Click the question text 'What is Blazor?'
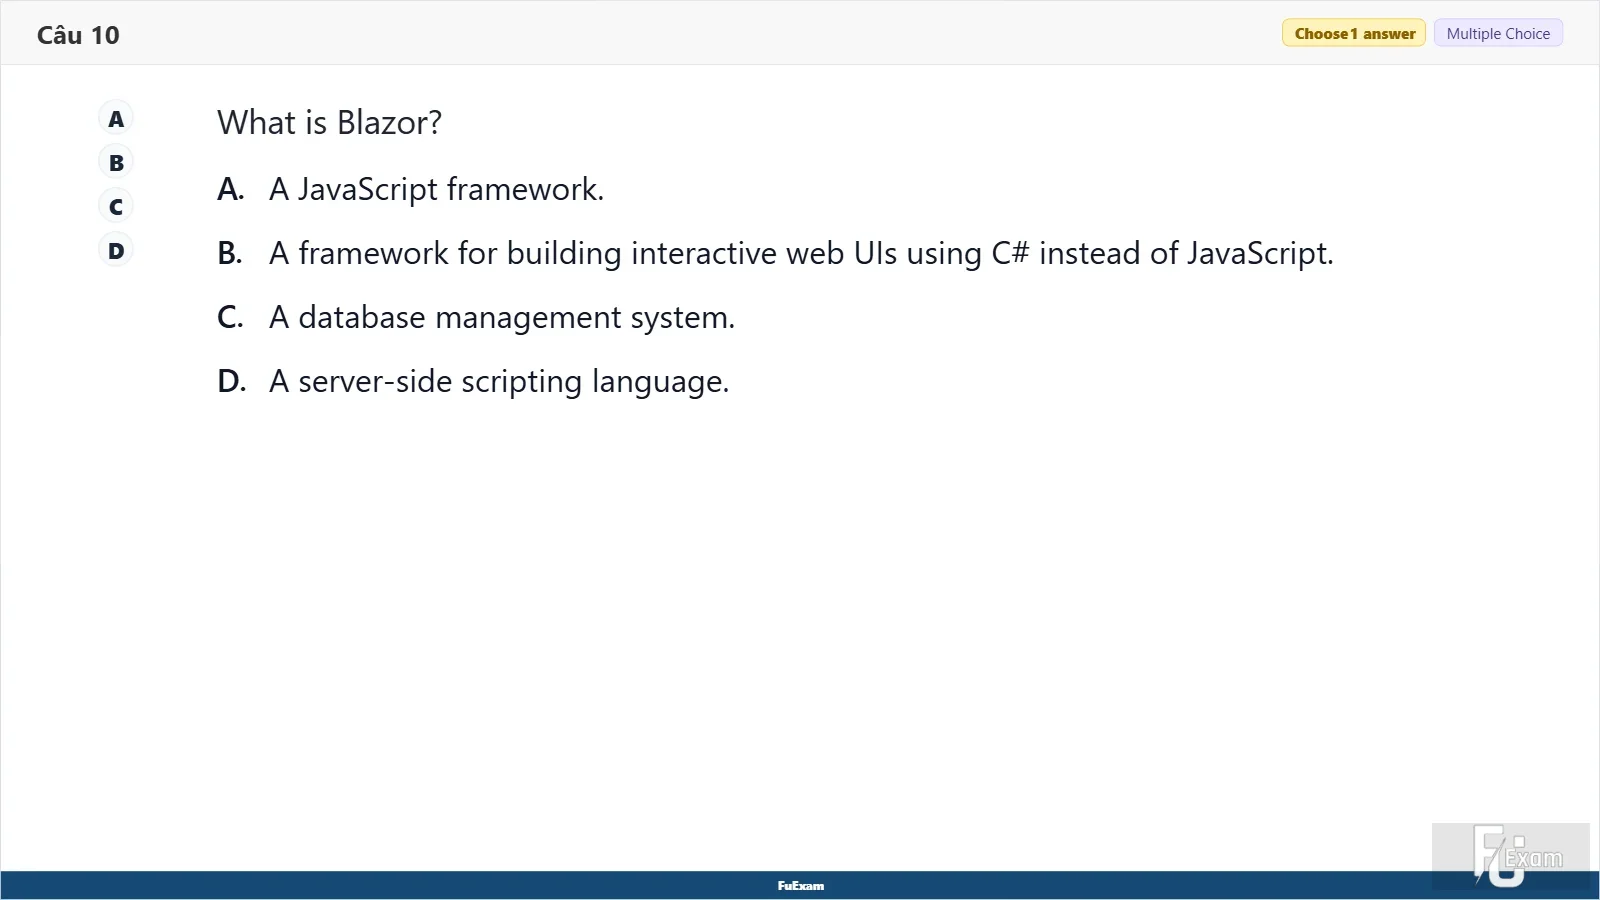The image size is (1600, 900). [x=329, y=122]
